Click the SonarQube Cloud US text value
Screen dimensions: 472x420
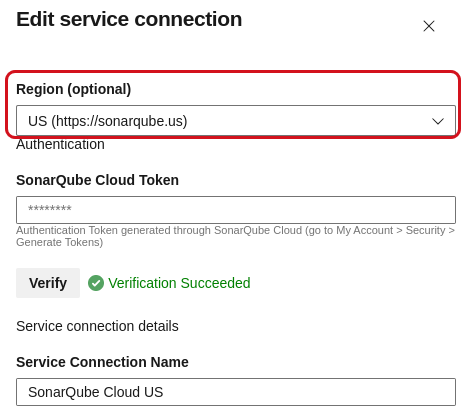click(96, 392)
